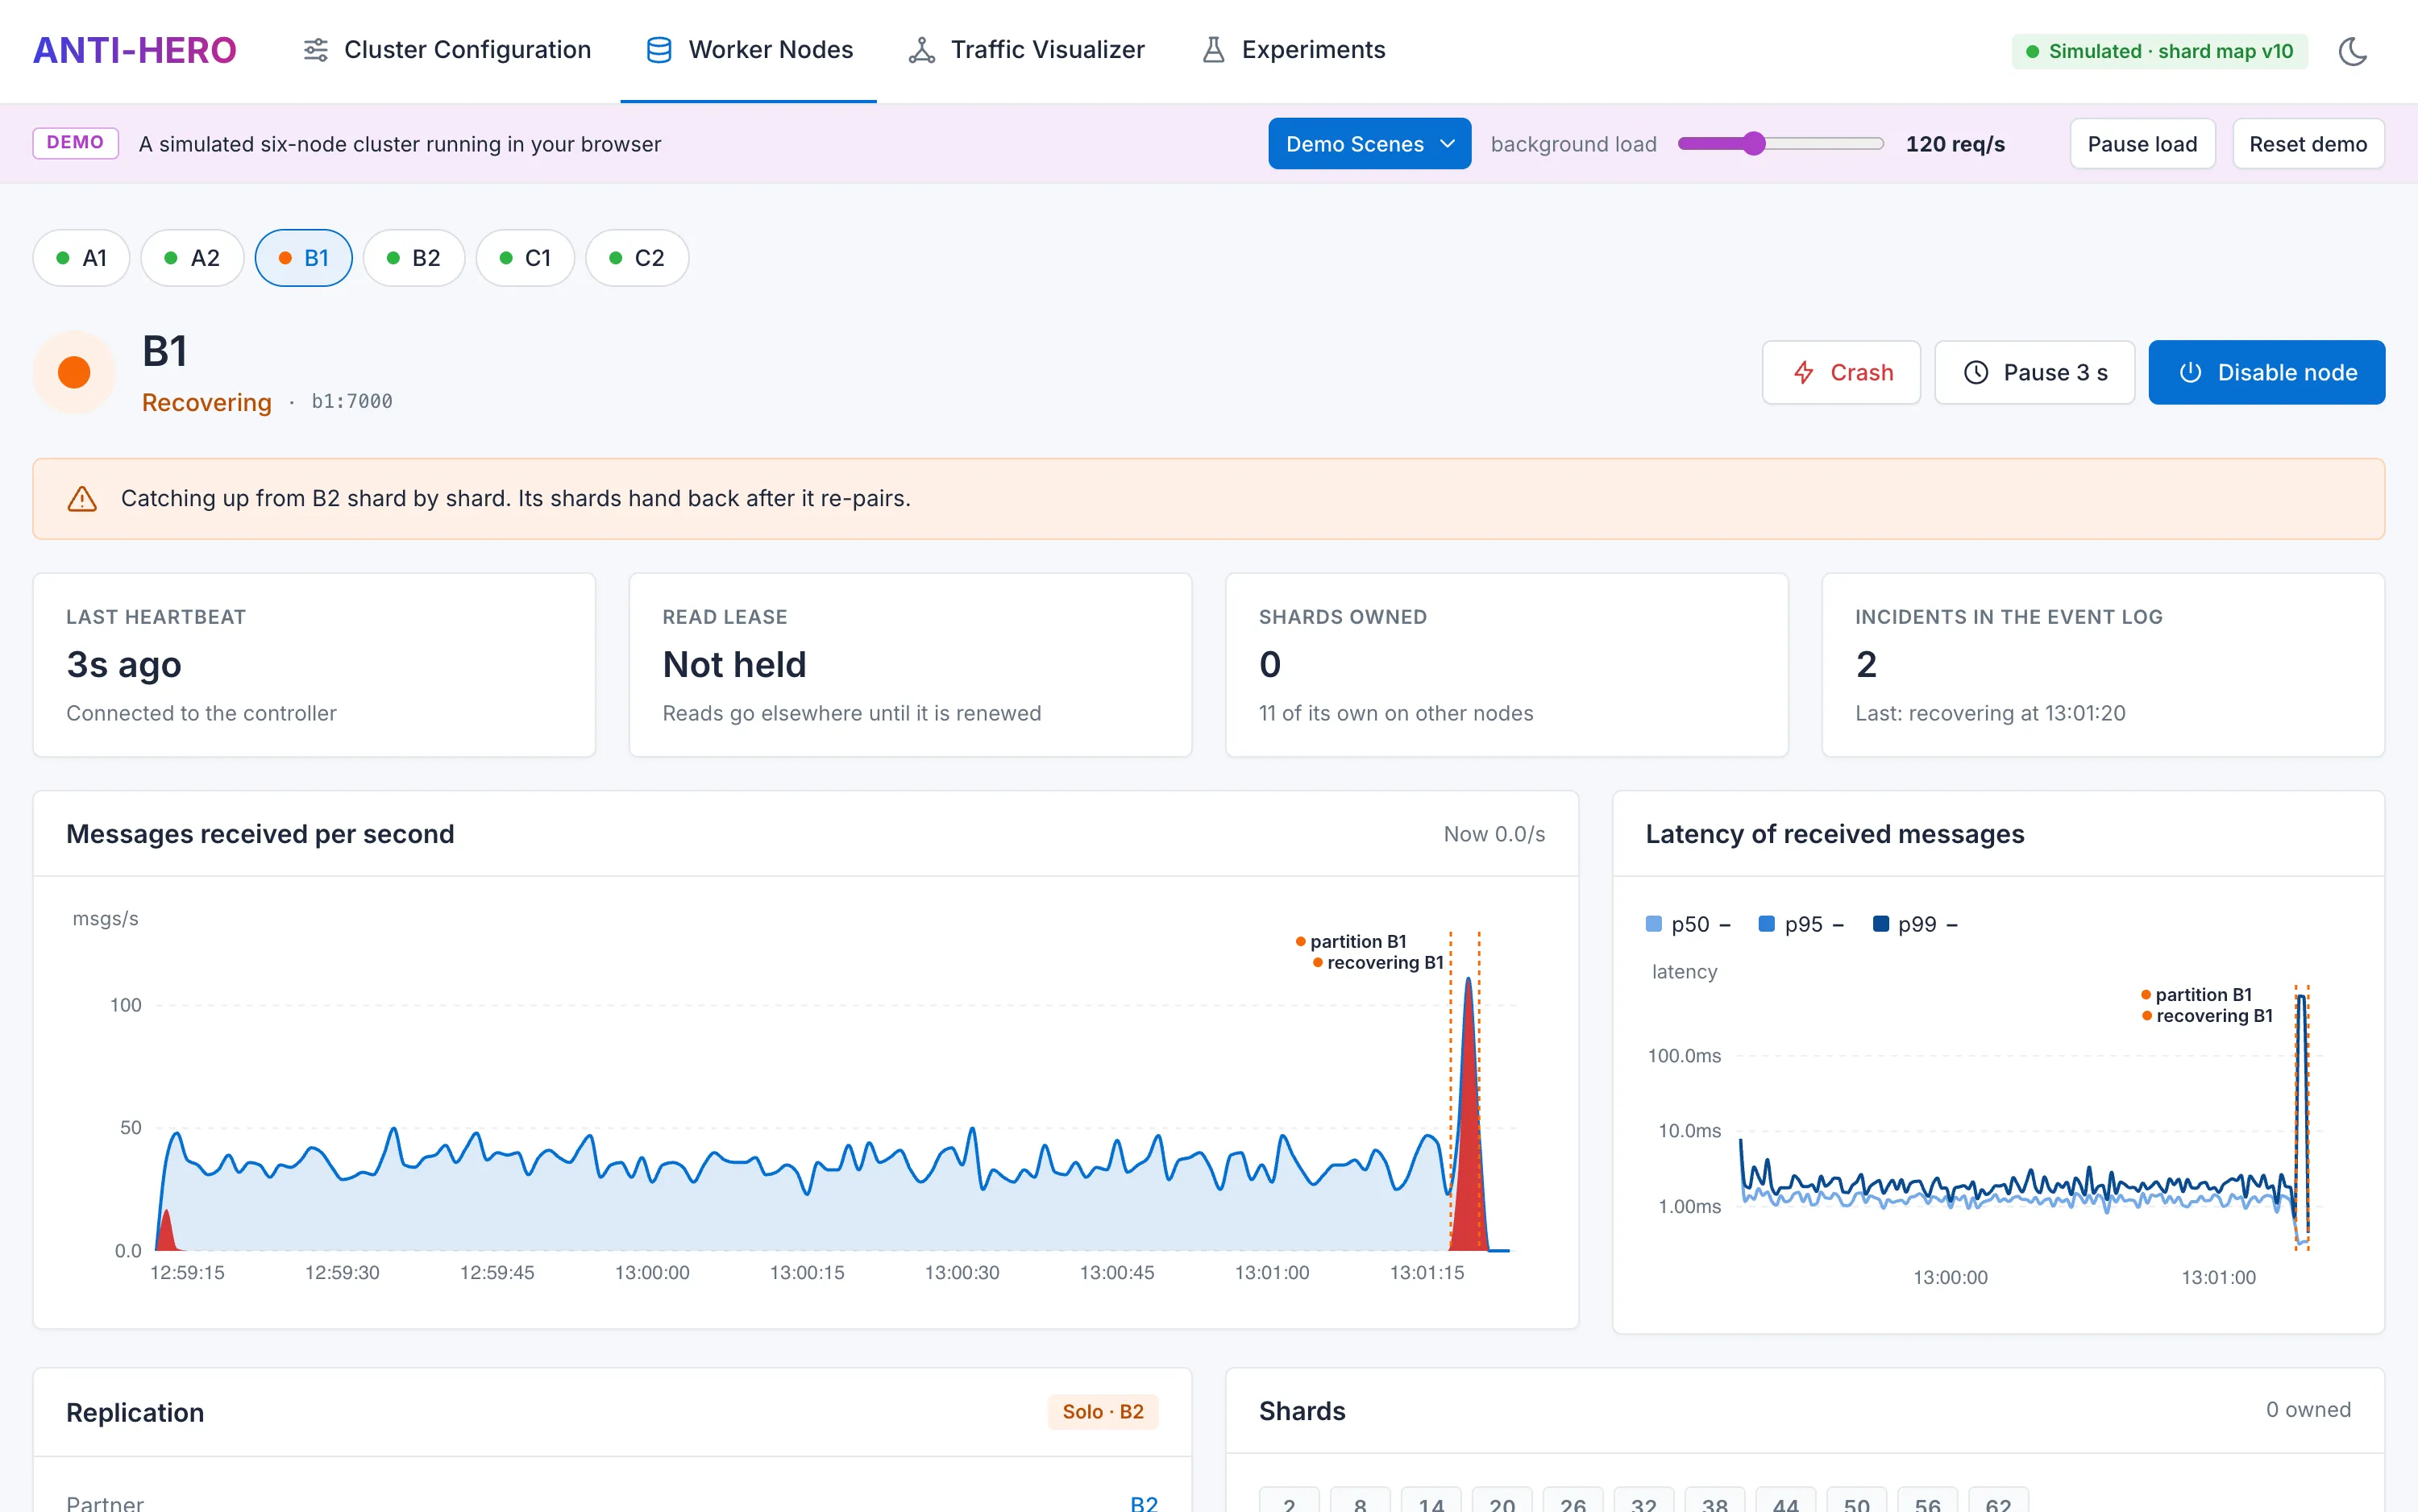Click the partition B1 marker in latency chart

[x=2196, y=994]
